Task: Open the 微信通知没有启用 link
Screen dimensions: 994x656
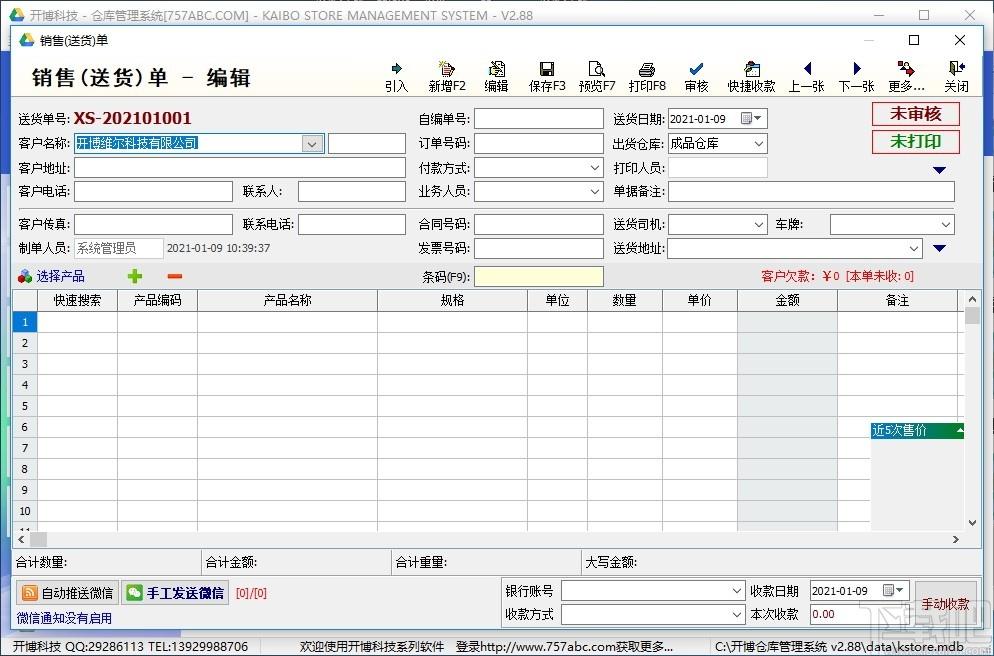Action: 64,618
